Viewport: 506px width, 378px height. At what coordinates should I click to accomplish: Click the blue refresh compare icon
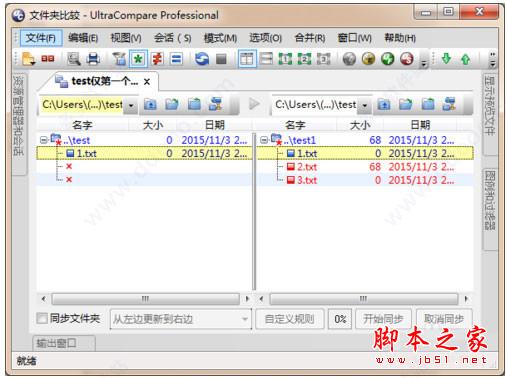click(x=202, y=59)
